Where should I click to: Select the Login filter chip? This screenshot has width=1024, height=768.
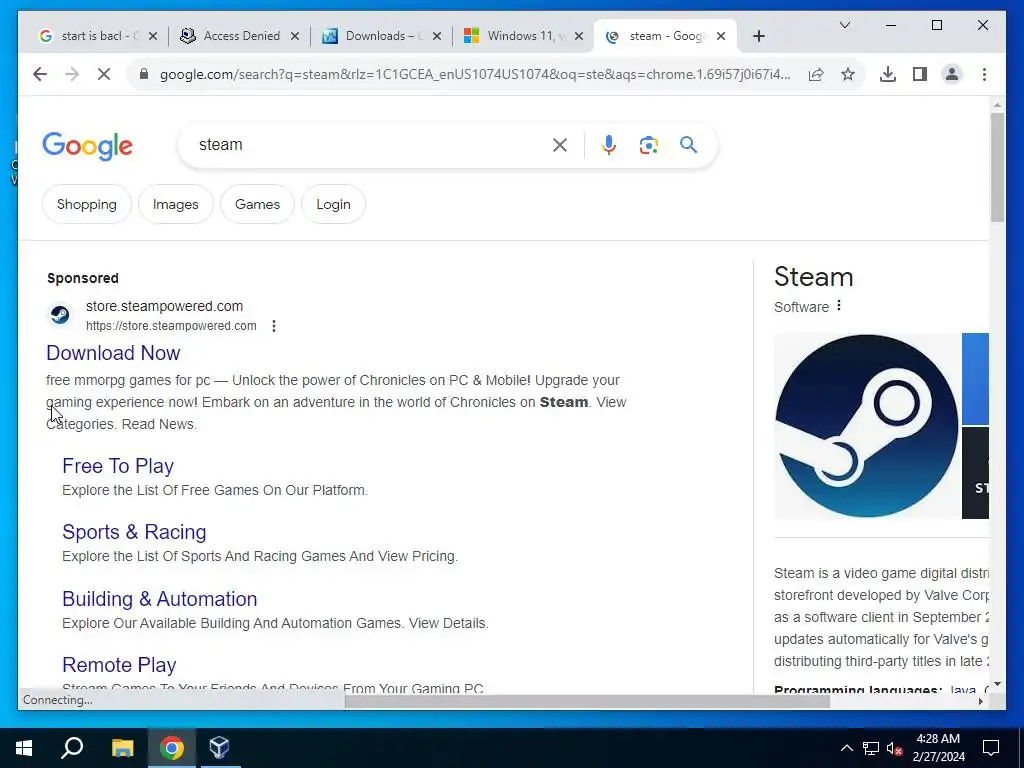click(x=333, y=204)
